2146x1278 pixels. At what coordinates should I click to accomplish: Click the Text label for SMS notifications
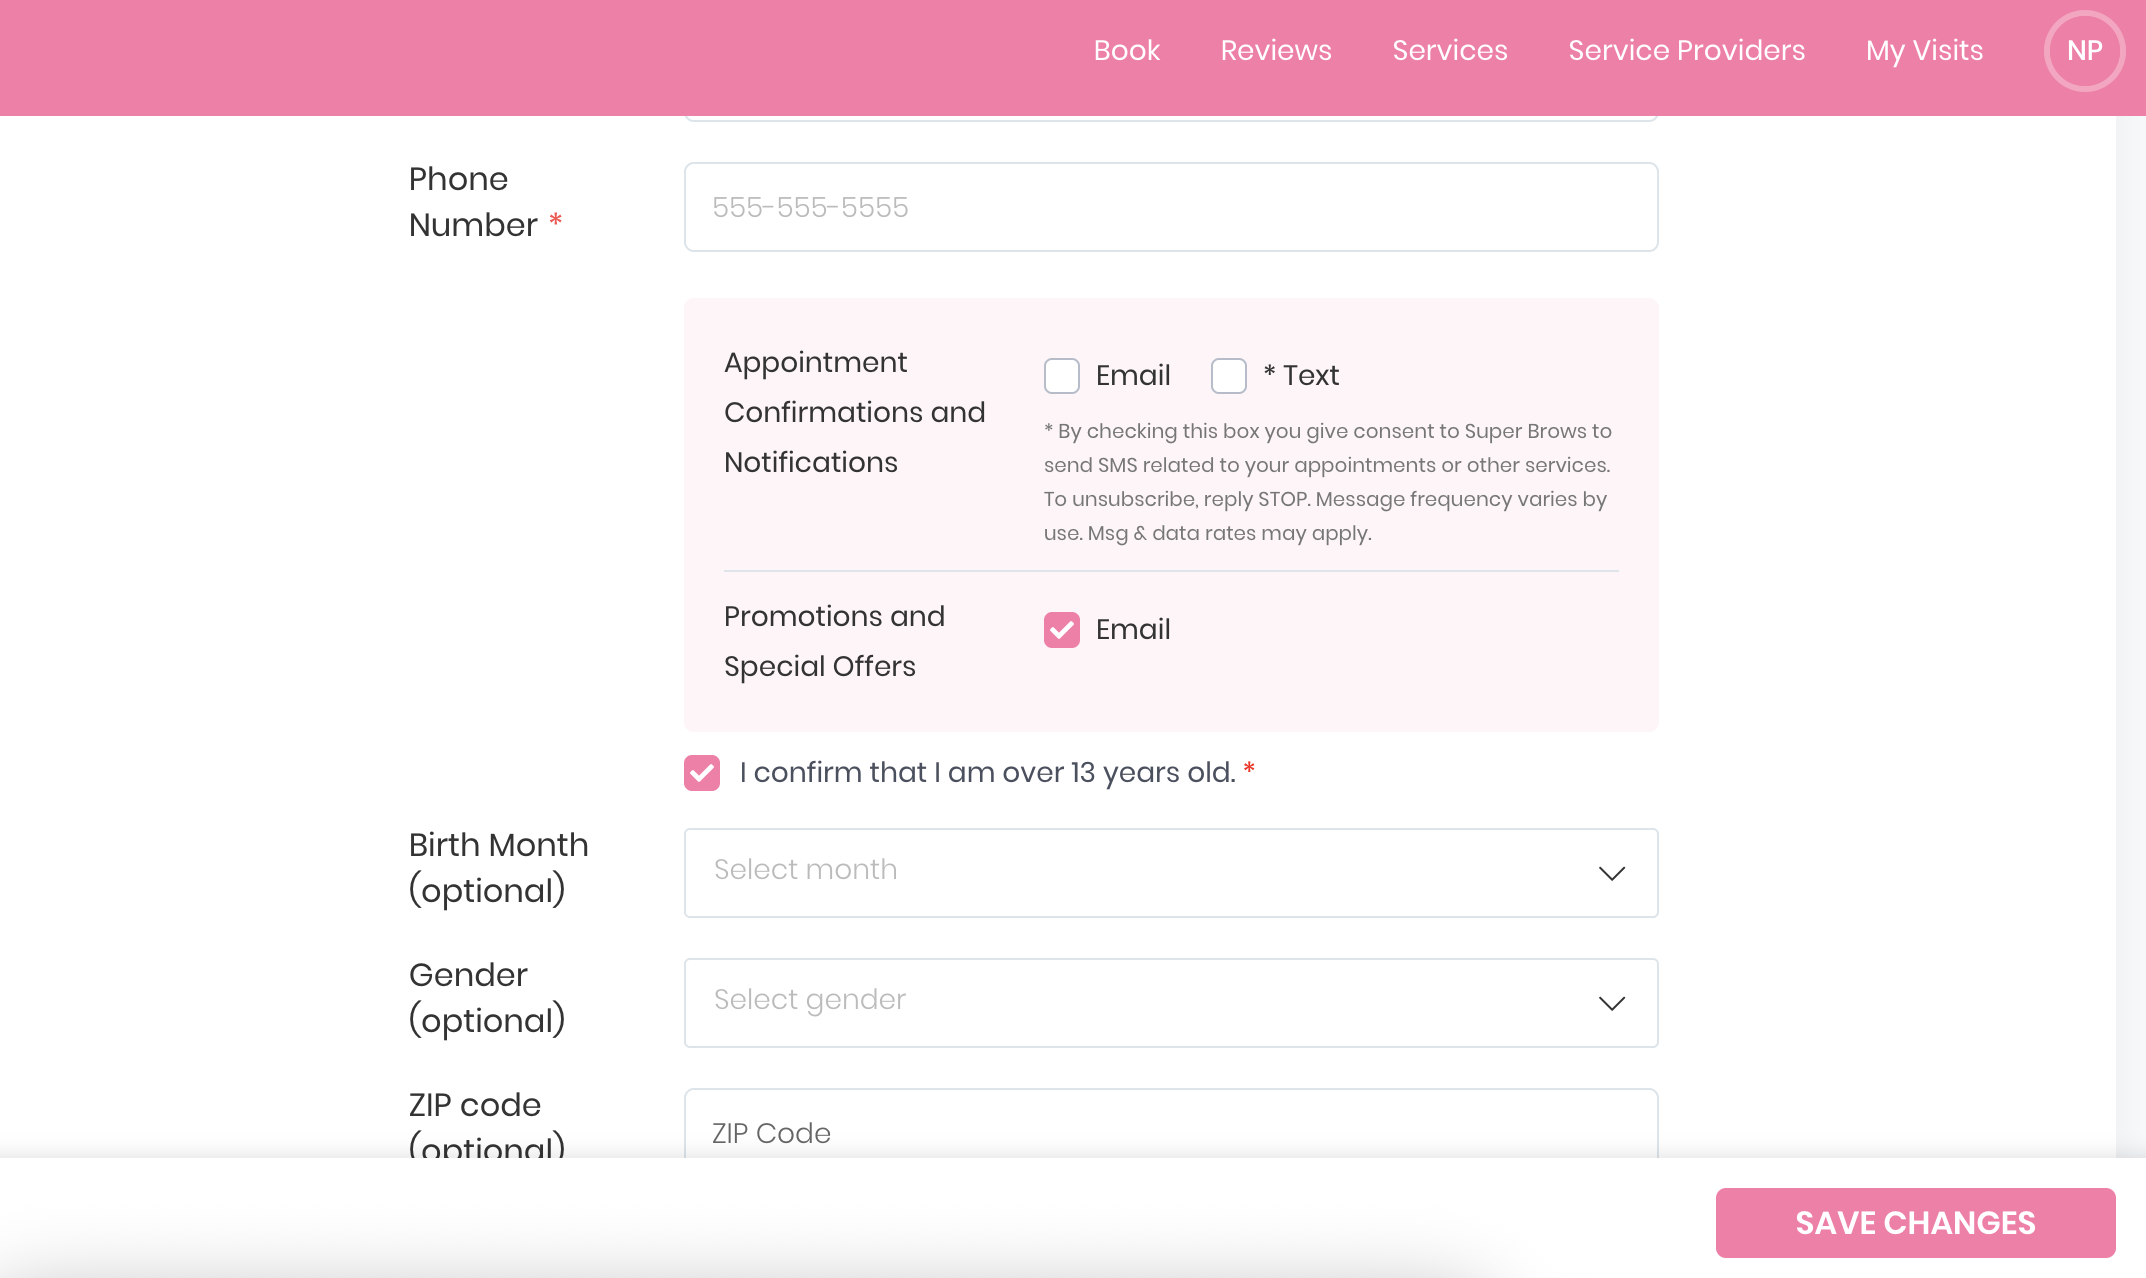1310,376
